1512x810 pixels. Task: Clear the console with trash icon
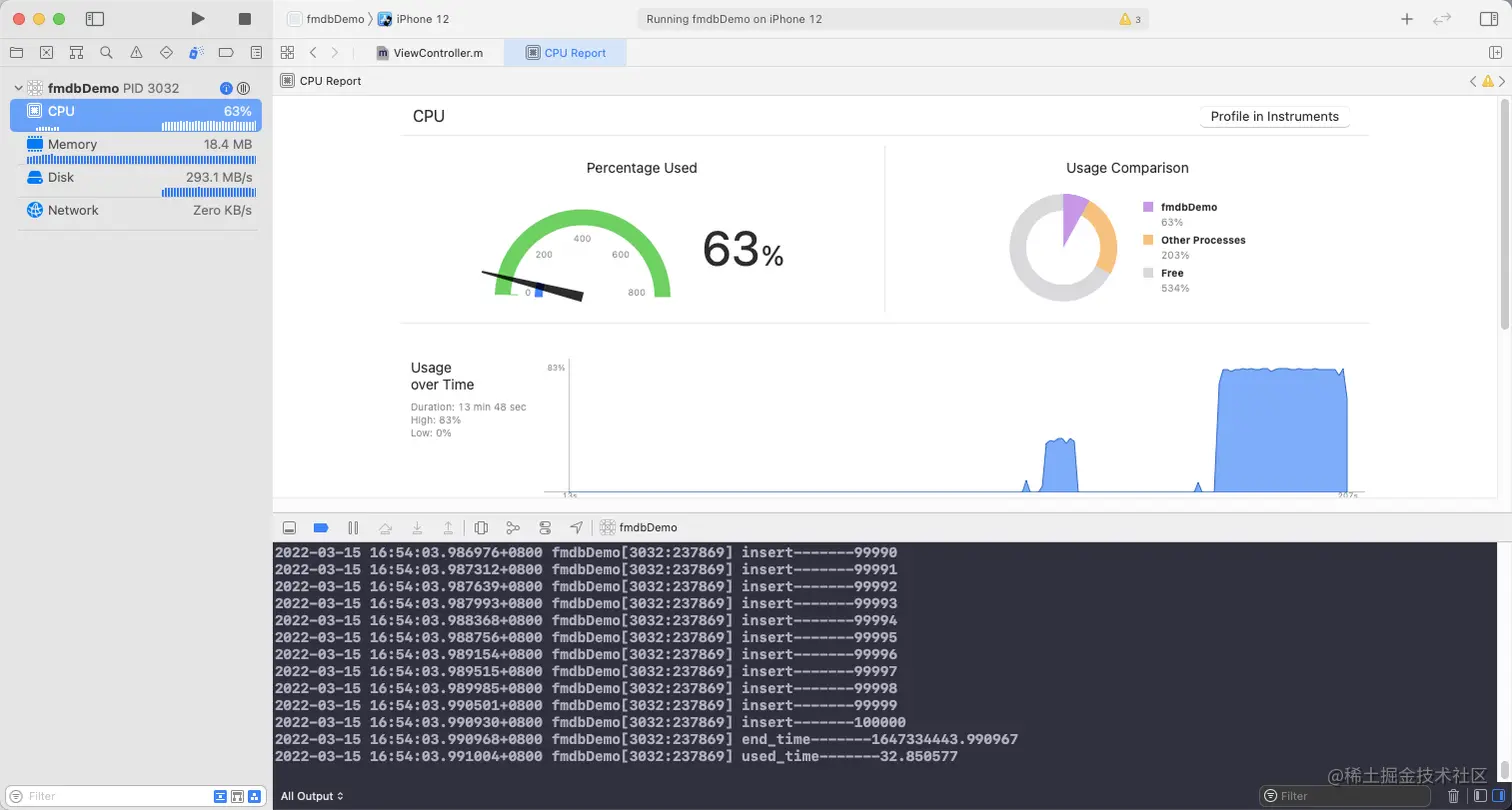click(1454, 796)
